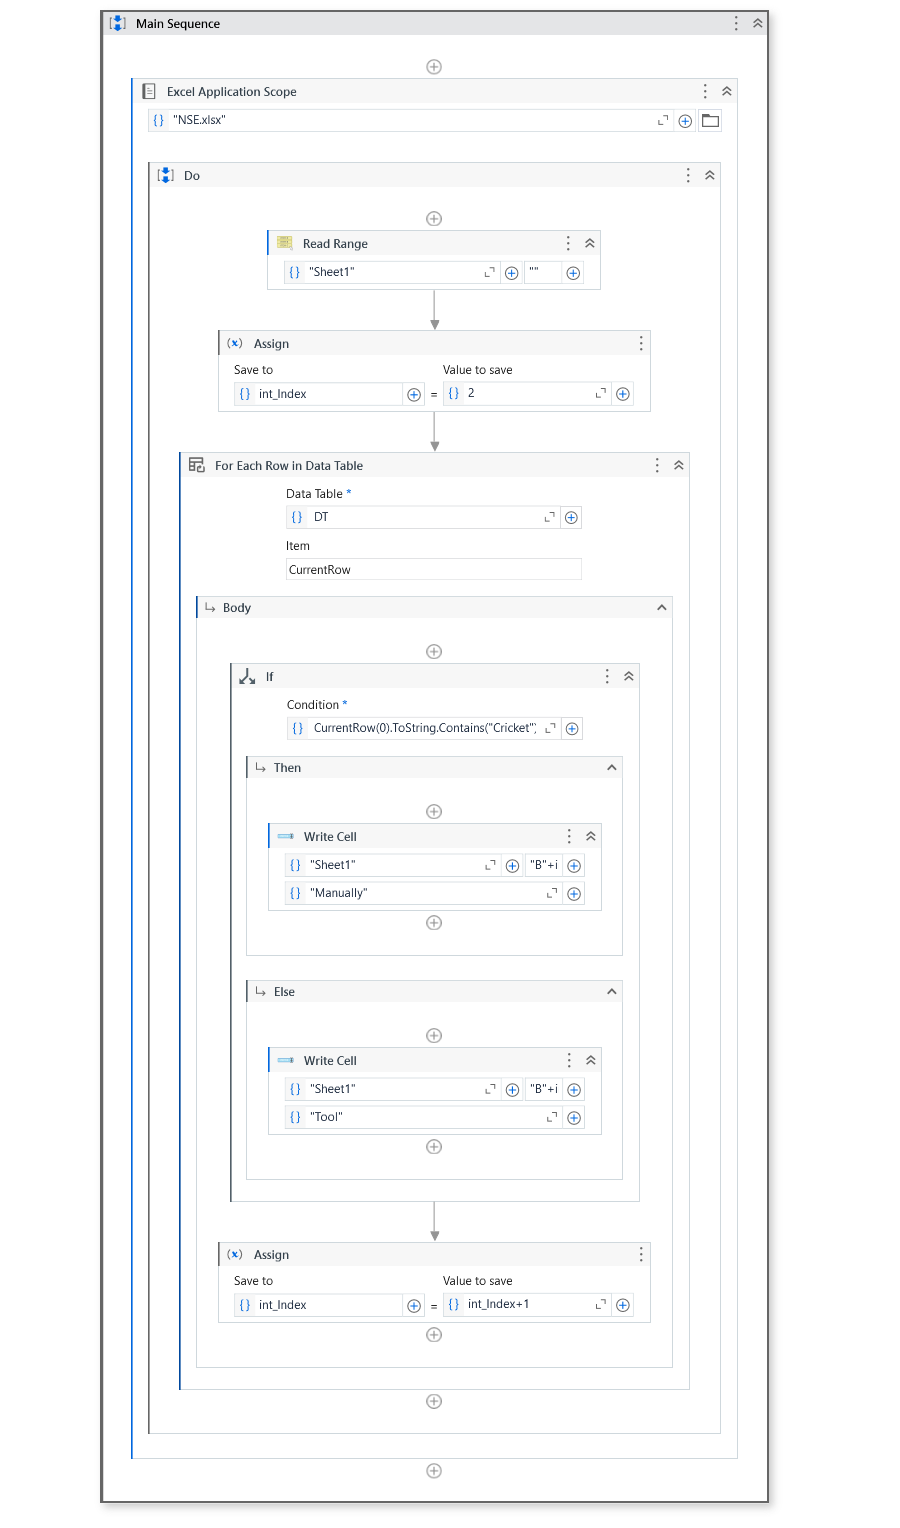900x1528 pixels.
Task: Edit the CurrentRow item field
Action: (434, 570)
